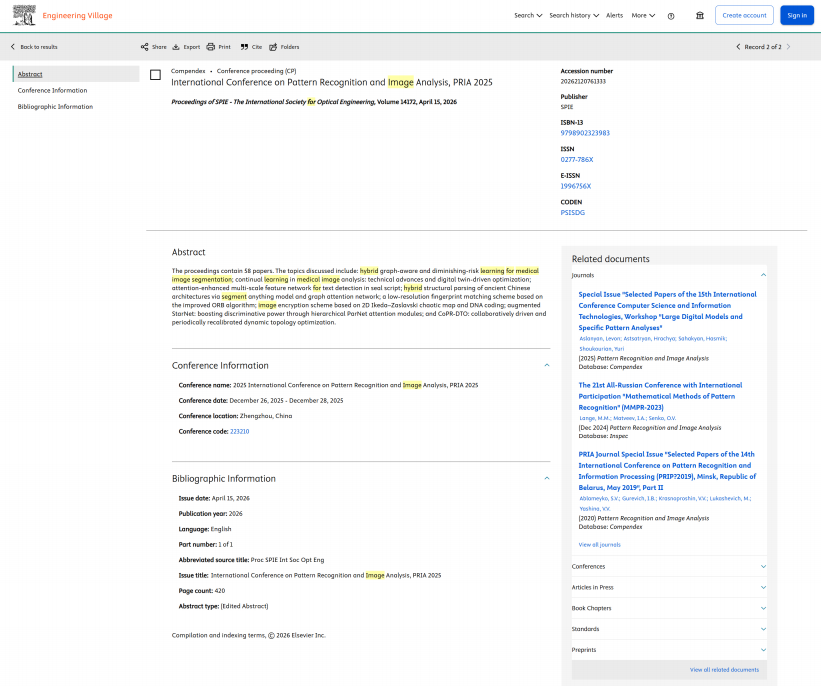Collapse the Bibliographic Information section
821x686 pixels.
coord(547,479)
